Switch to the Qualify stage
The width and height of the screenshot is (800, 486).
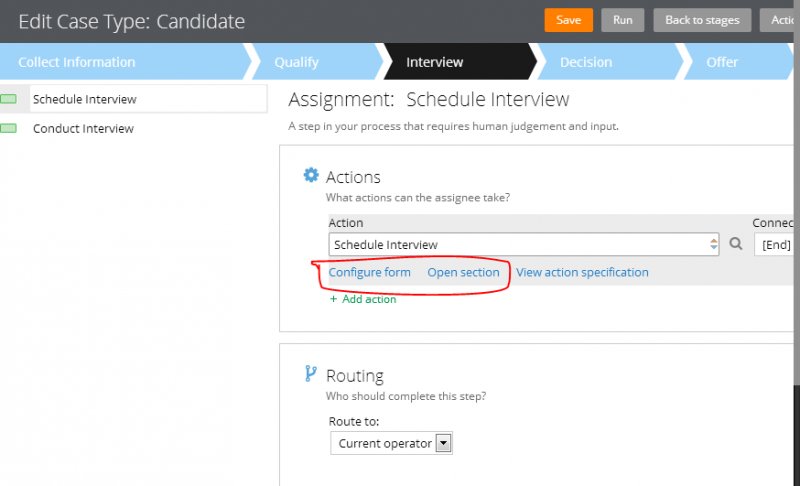click(297, 62)
